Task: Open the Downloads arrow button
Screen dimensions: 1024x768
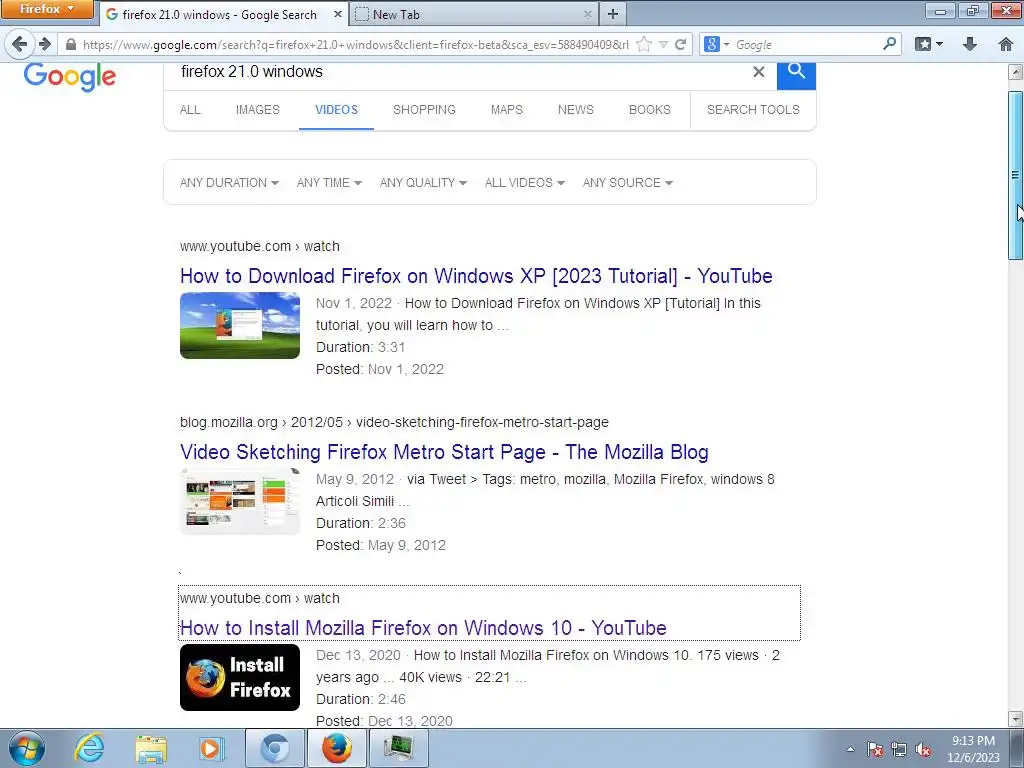Action: pyautogui.click(x=970, y=44)
